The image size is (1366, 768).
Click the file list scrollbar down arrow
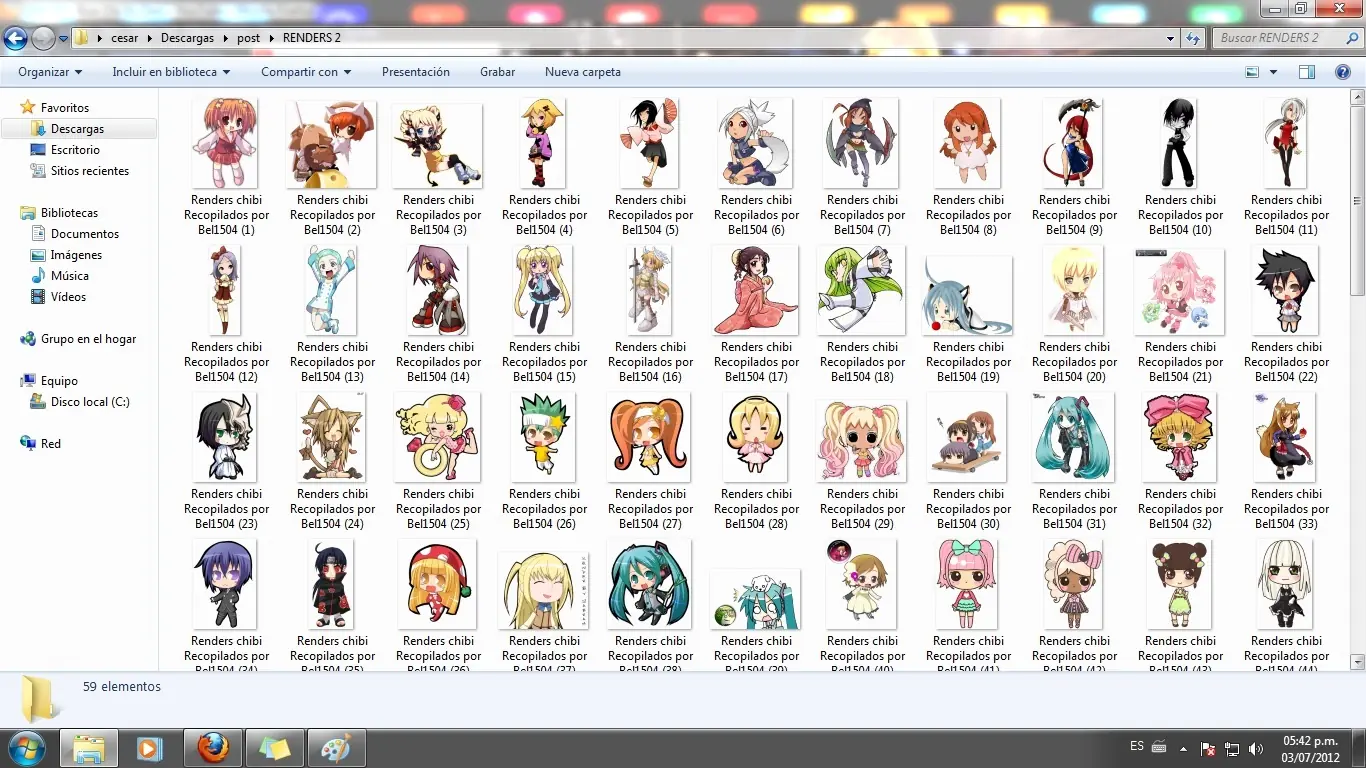coord(1357,661)
